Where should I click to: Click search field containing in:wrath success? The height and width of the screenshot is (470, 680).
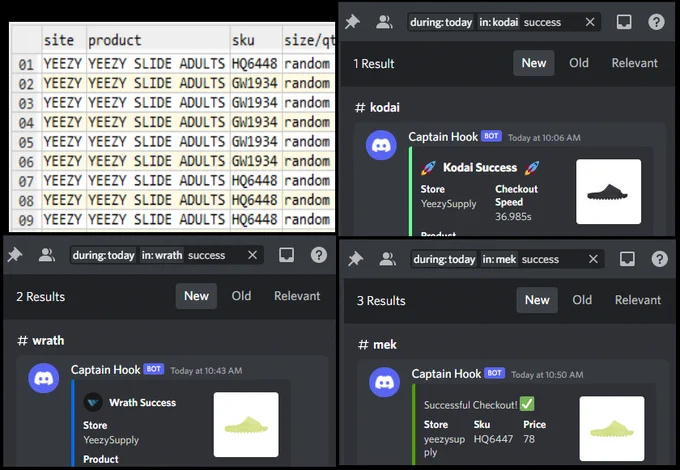(167, 255)
